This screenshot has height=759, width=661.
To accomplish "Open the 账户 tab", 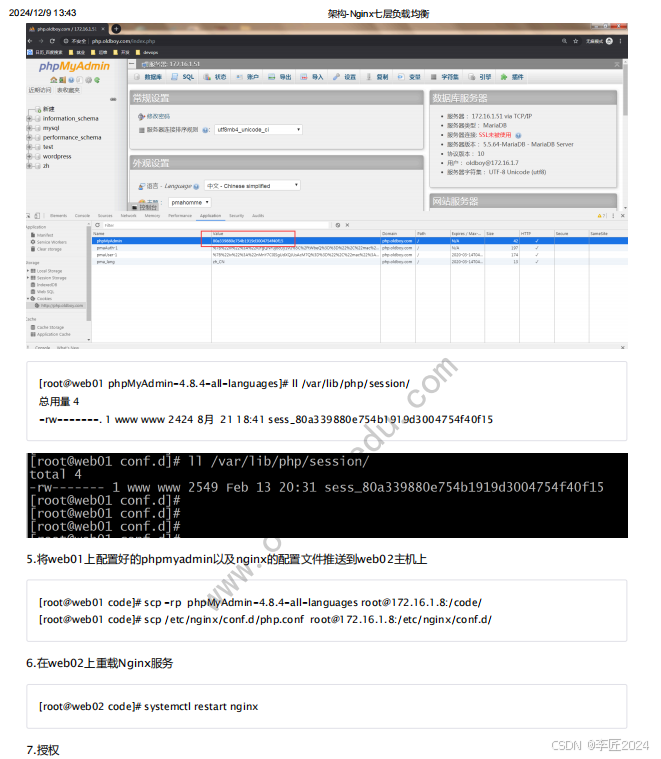I will [x=248, y=77].
